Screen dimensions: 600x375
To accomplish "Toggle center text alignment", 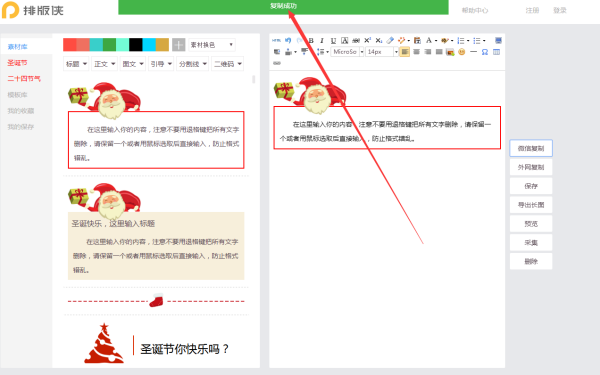I will [x=416, y=52].
